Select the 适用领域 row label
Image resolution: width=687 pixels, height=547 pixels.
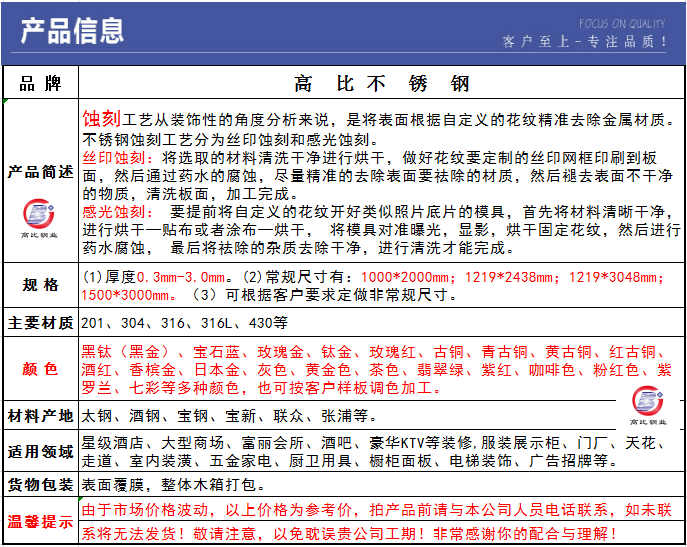click(x=40, y=451)
